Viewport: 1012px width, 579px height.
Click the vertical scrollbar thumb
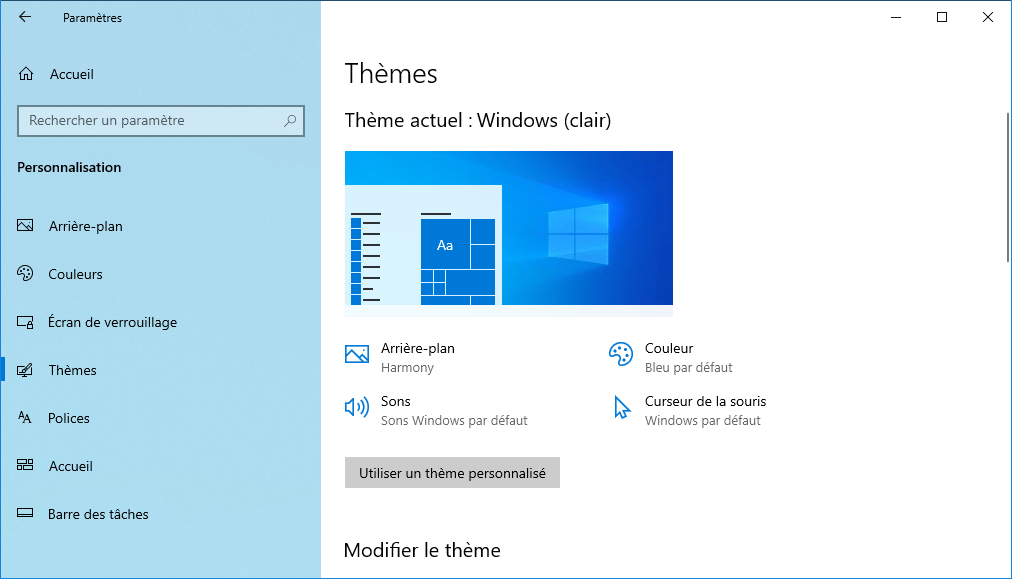point(1007,187)
